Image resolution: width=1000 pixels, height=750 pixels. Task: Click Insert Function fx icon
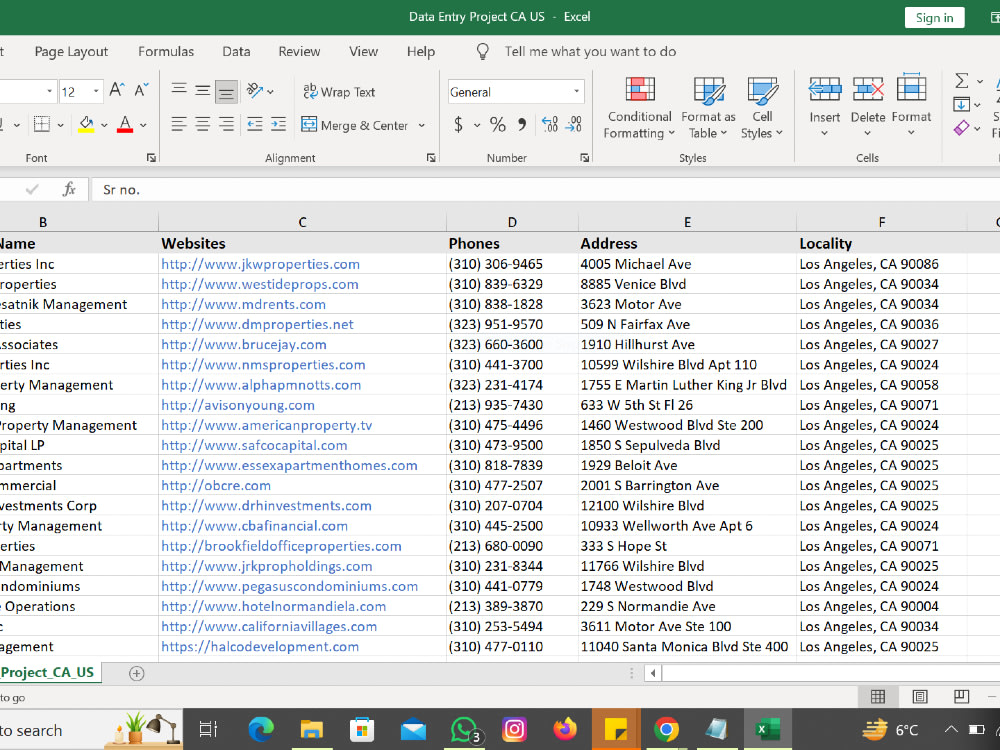[x=69, y=189]
